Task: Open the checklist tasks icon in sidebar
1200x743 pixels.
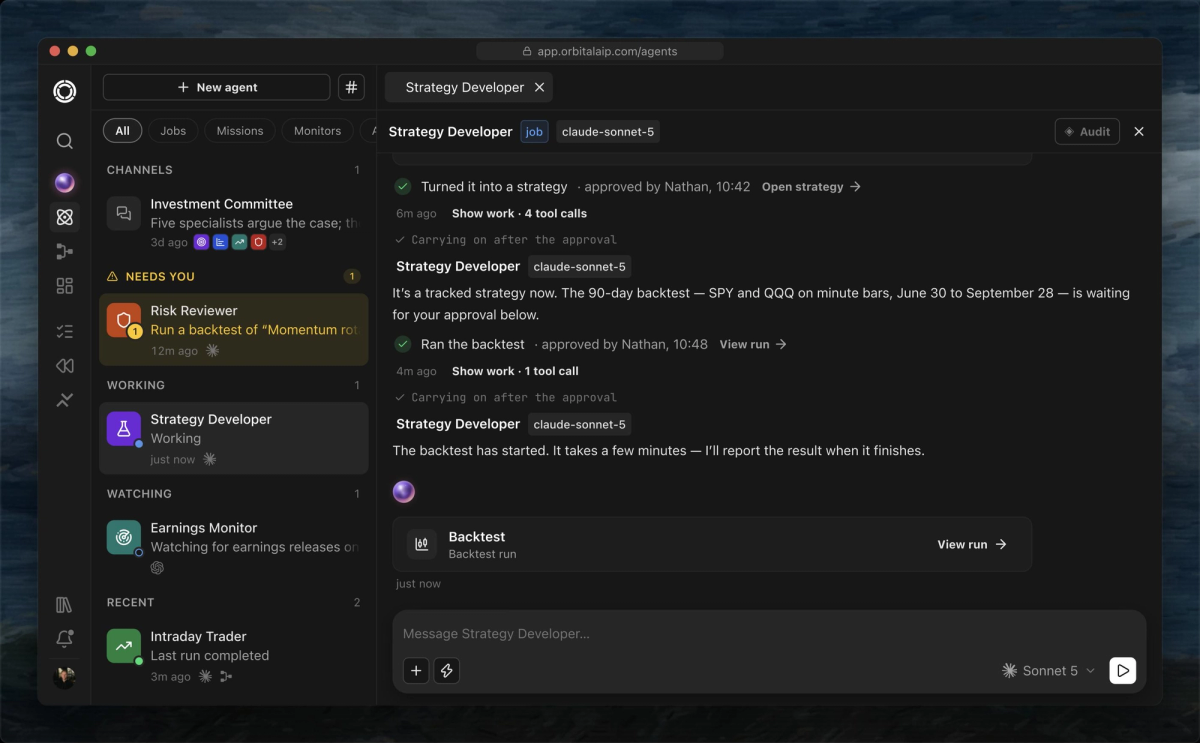Action: (x=64, y=331)
